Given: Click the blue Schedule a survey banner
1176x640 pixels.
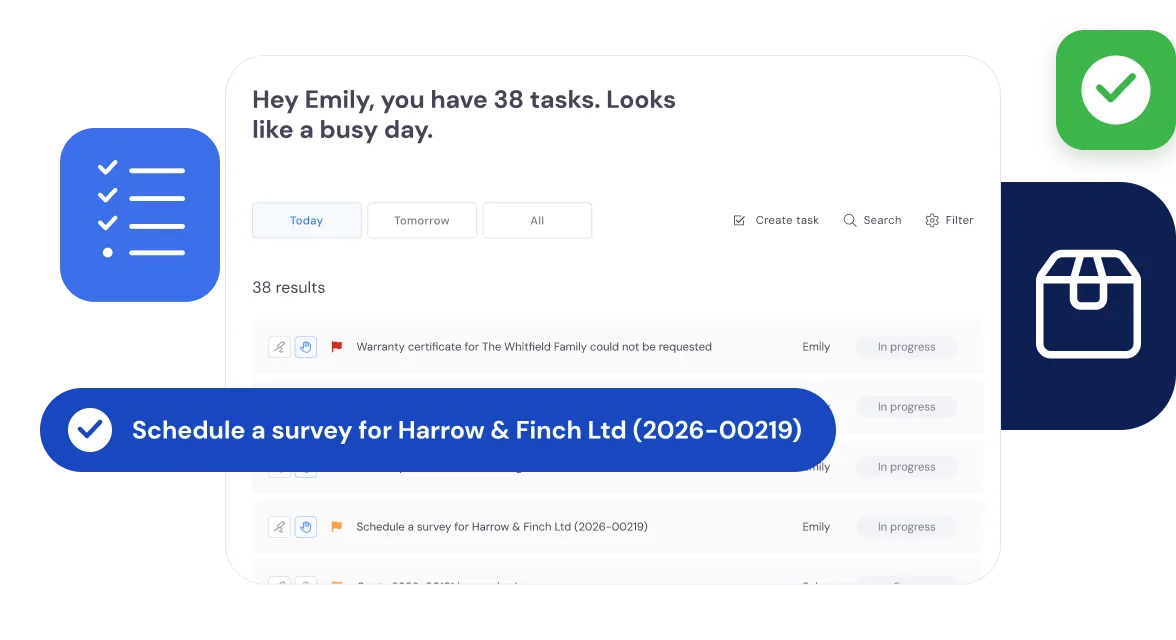Looking at the screenshot, I should click(x=438, y=430).
